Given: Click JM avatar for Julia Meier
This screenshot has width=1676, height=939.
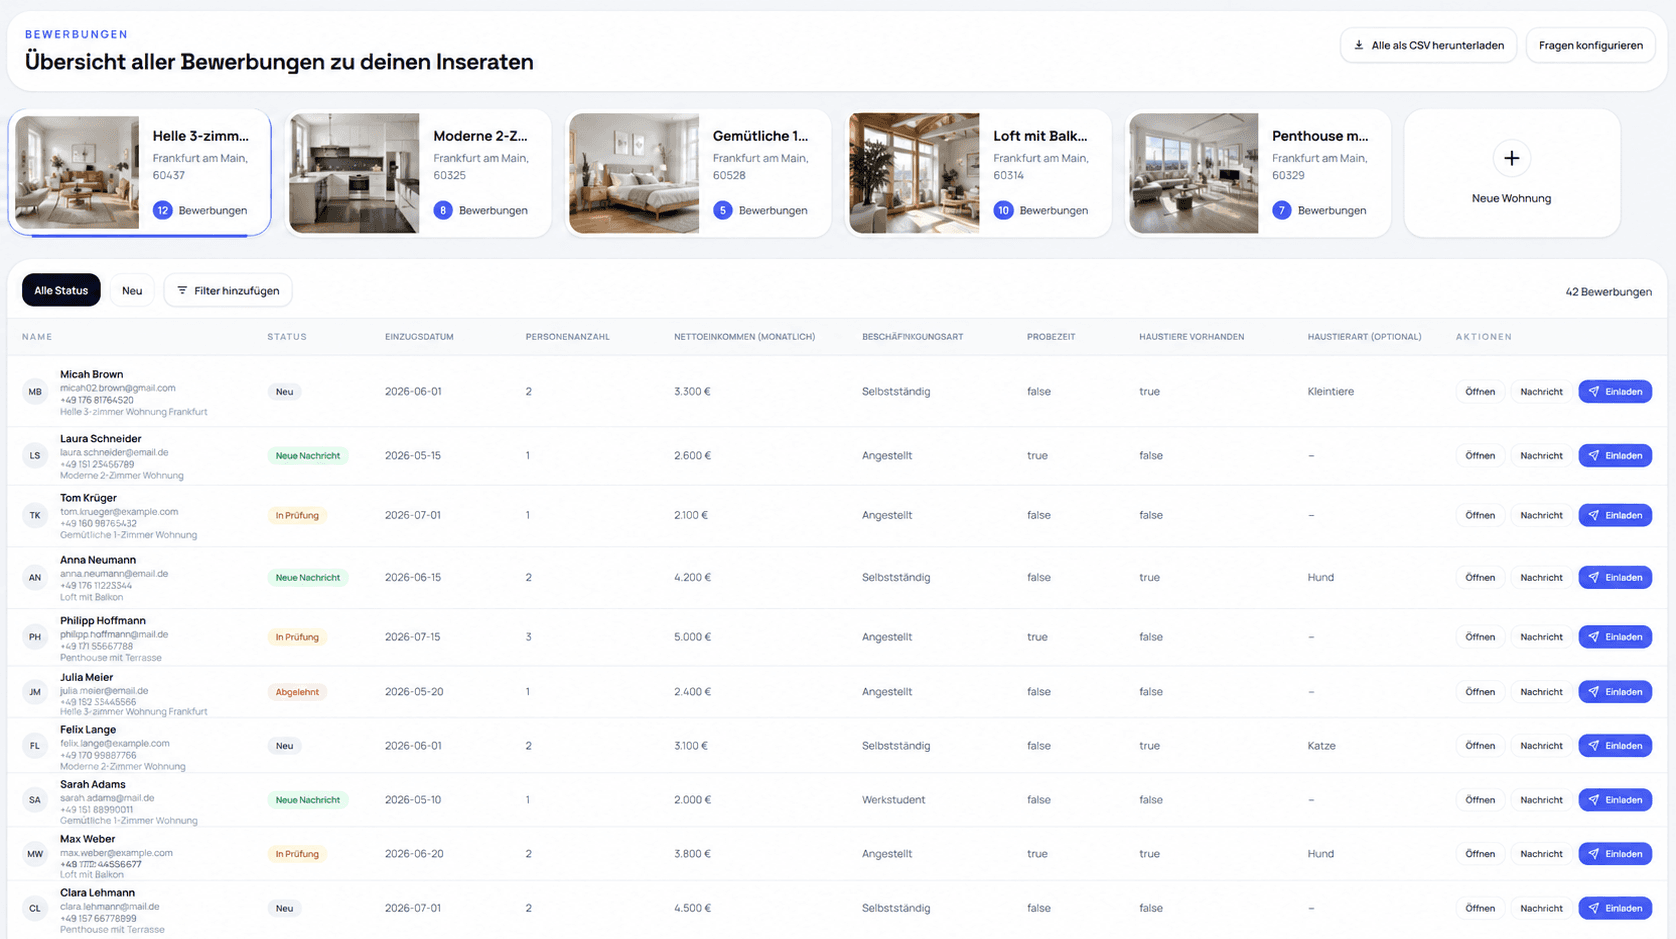Looking at the screenshot, I should pyautogui.click(x=35, y=692).
